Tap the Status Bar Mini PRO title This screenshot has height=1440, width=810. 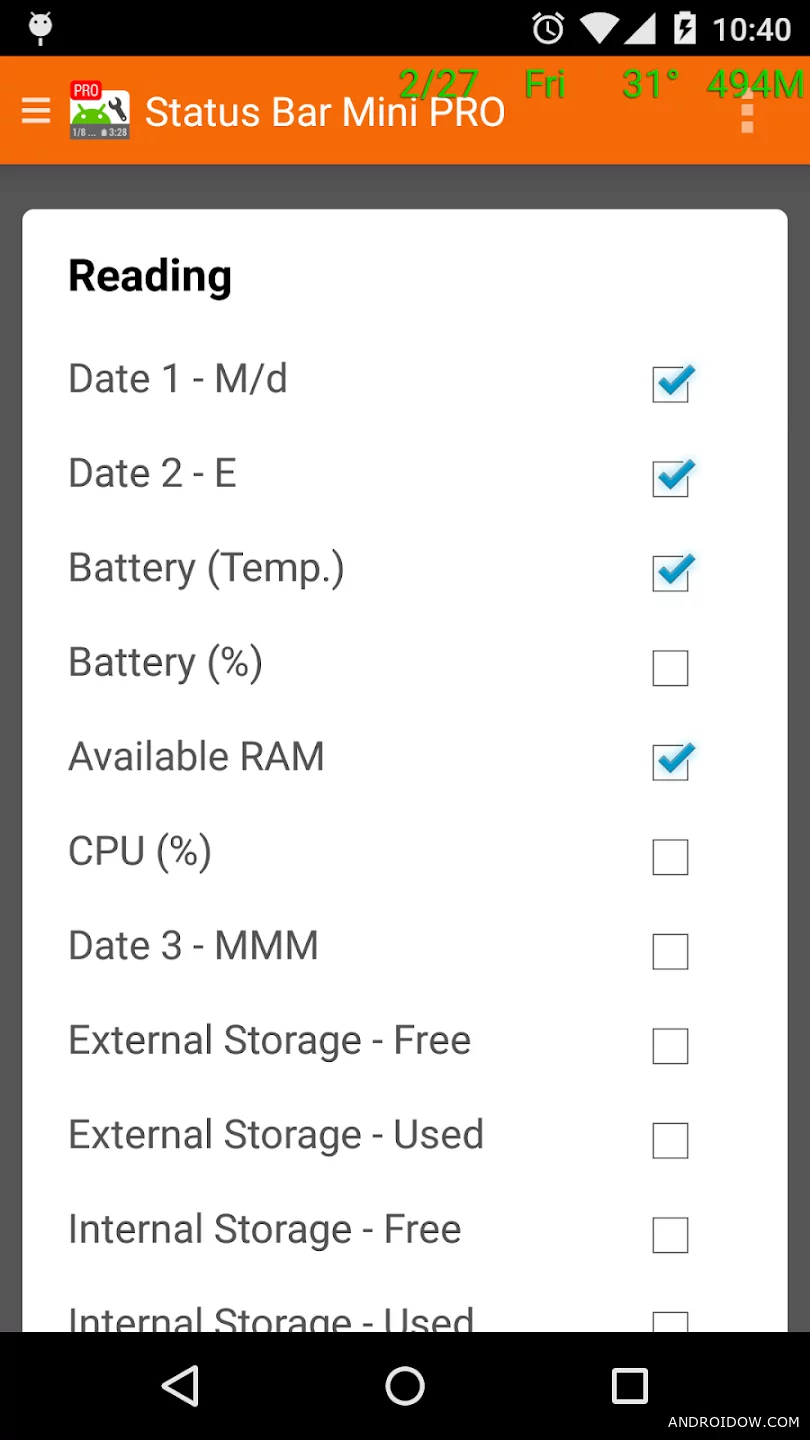tap(325, 112)
